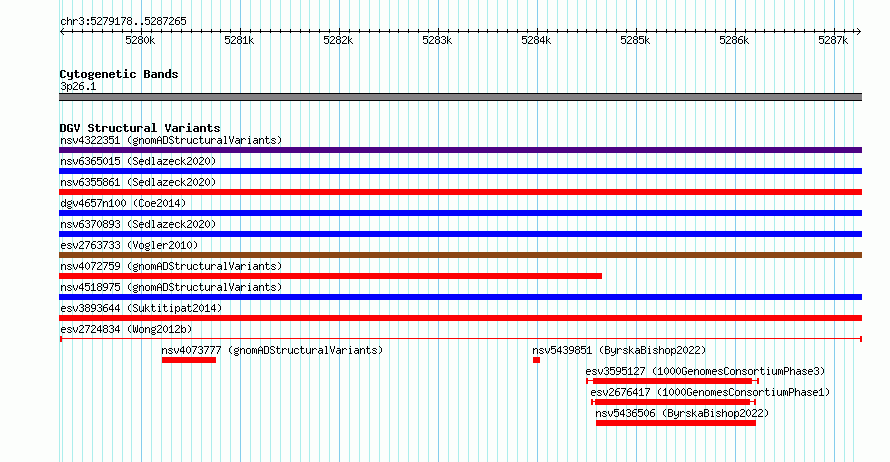Open the nsv4072759 gnomAD variant label

171,266
